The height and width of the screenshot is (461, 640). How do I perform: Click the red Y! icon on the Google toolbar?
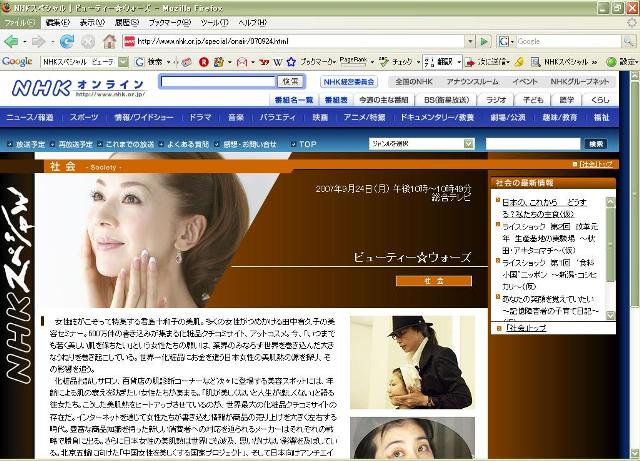(x=264, y=62)
